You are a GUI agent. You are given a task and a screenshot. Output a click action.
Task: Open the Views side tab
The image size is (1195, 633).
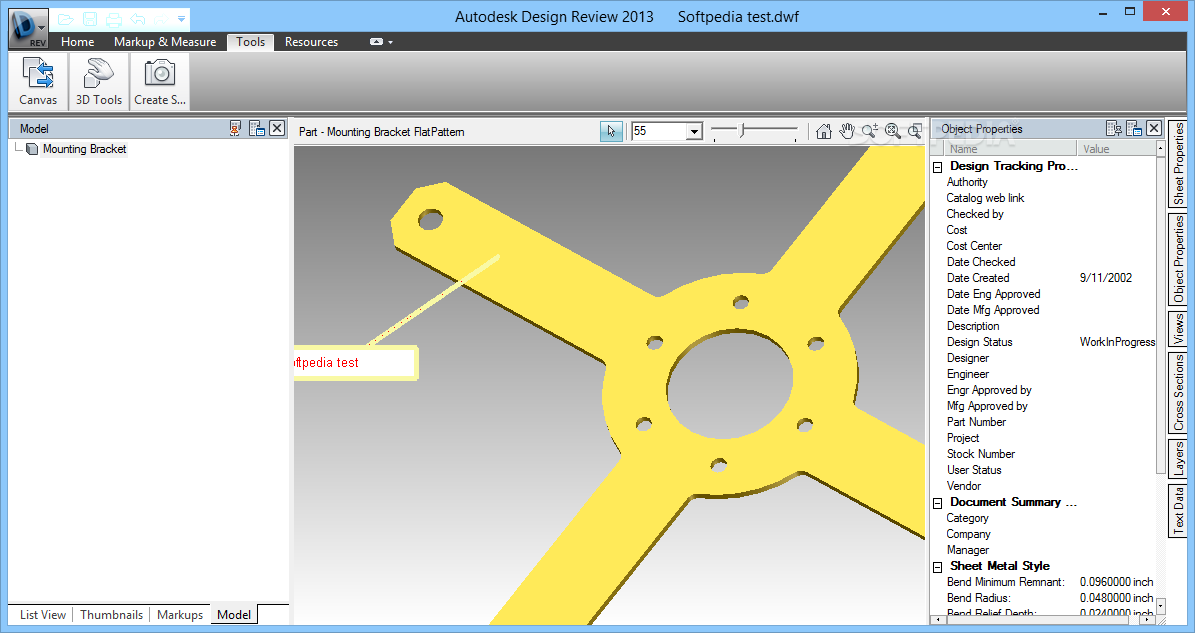click(1178, 329)
